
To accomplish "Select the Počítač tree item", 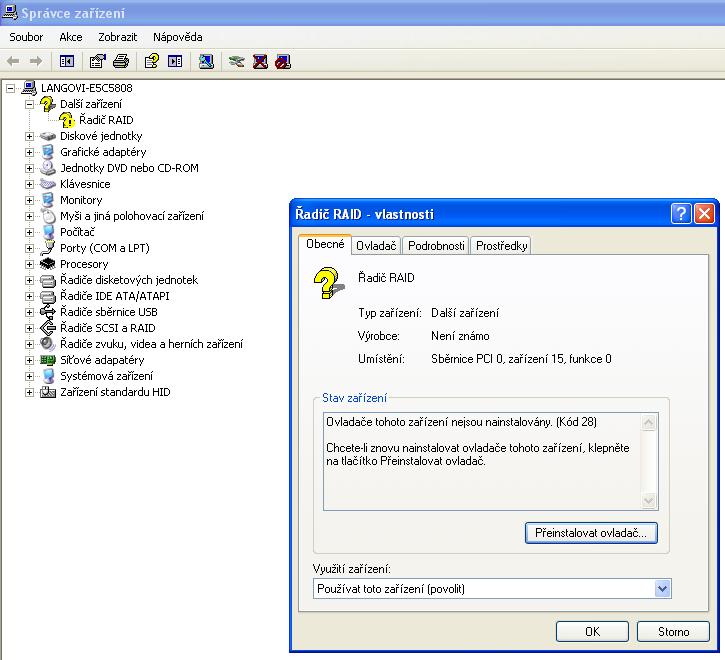I will tap(77, 232).
